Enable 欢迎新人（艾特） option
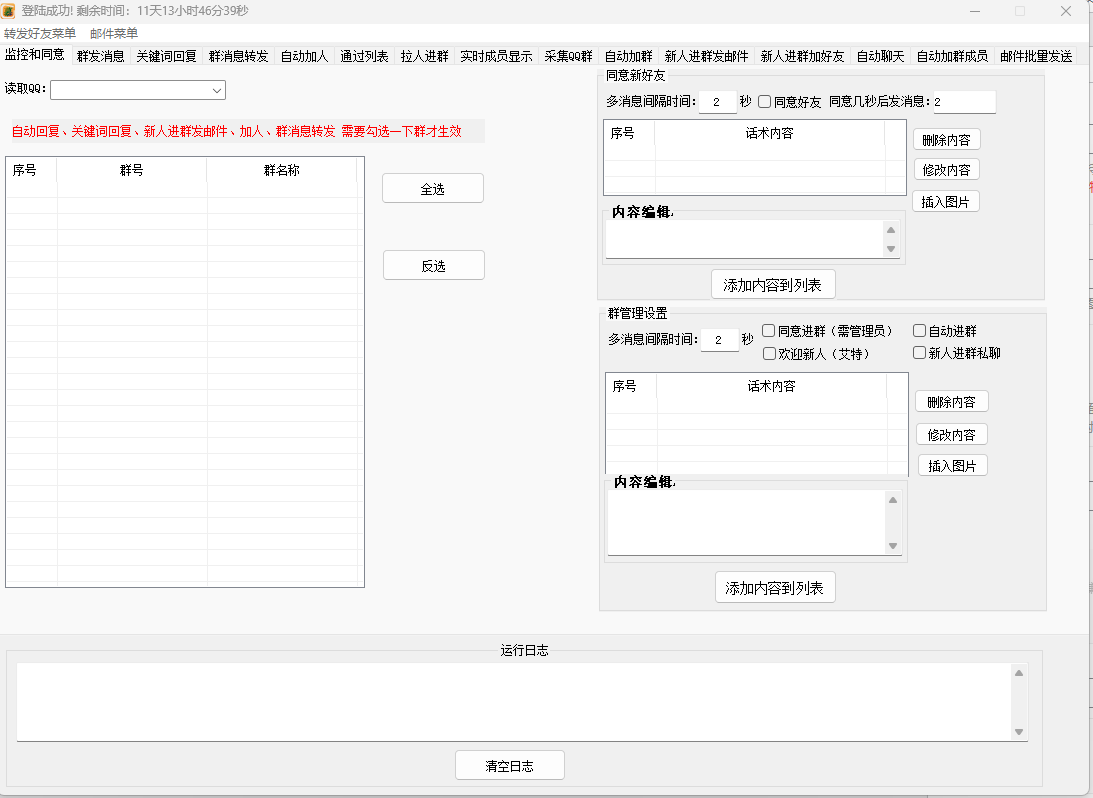1093x798 pixels. 769,353
